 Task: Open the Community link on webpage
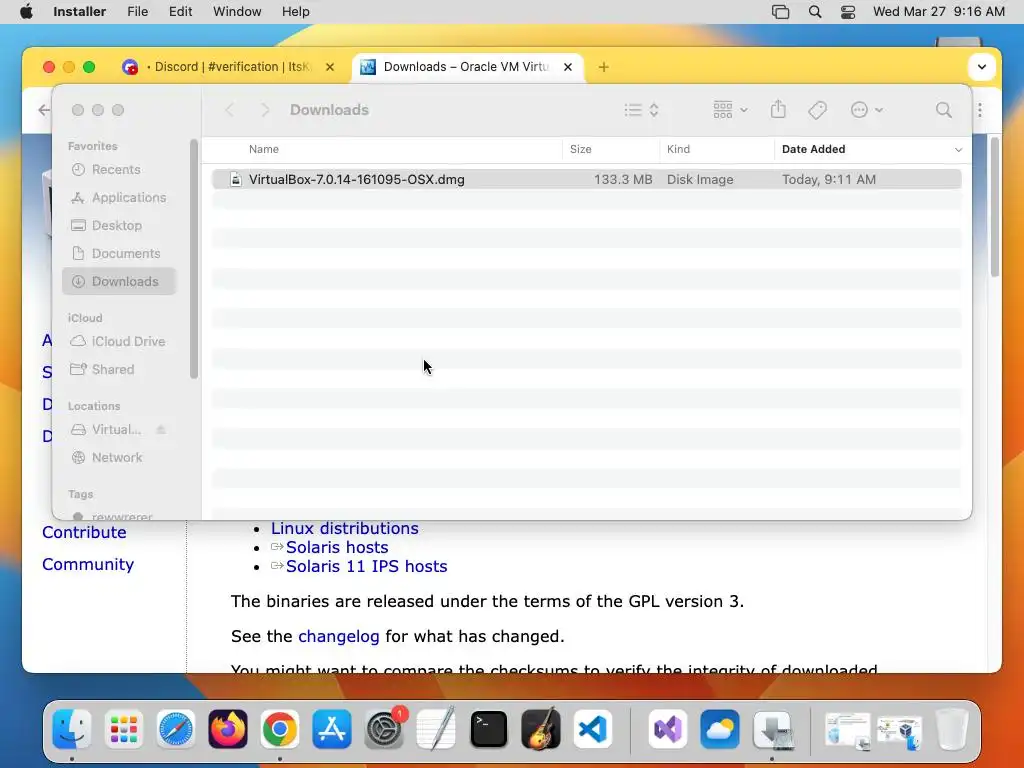point(88,564)
